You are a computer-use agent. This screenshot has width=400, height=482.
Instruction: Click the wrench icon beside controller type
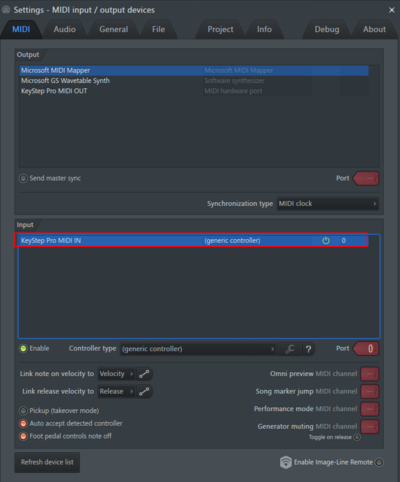point(290,349)
